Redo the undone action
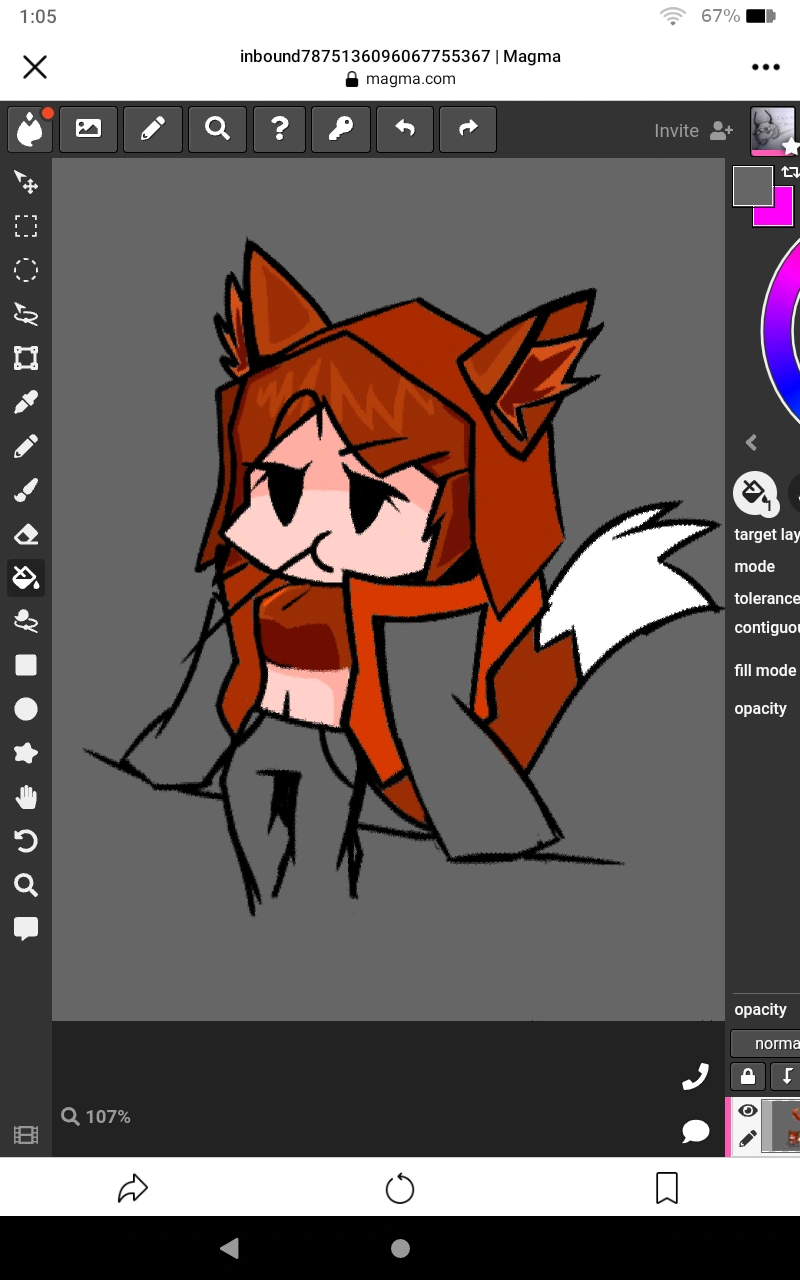This screenshot has height=1280, width=800. coord(467,129)
